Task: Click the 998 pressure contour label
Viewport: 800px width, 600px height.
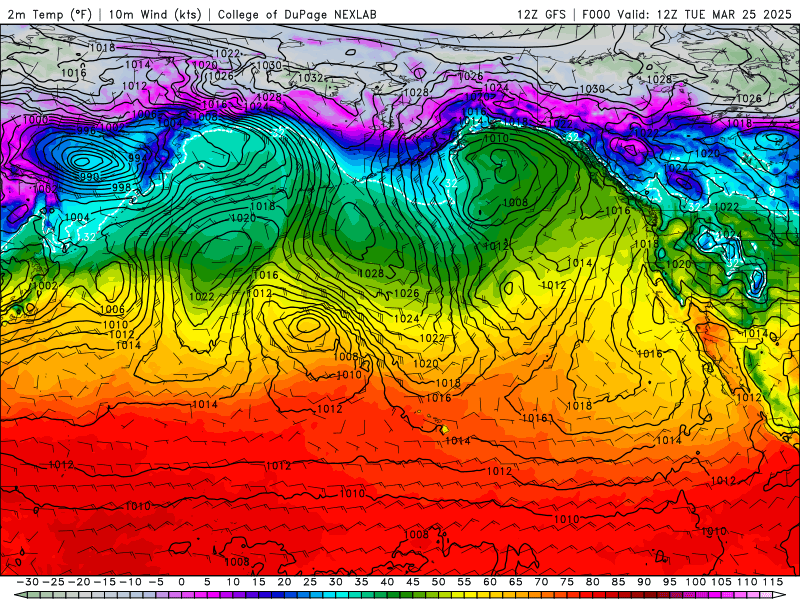Action: click(121, 187)
